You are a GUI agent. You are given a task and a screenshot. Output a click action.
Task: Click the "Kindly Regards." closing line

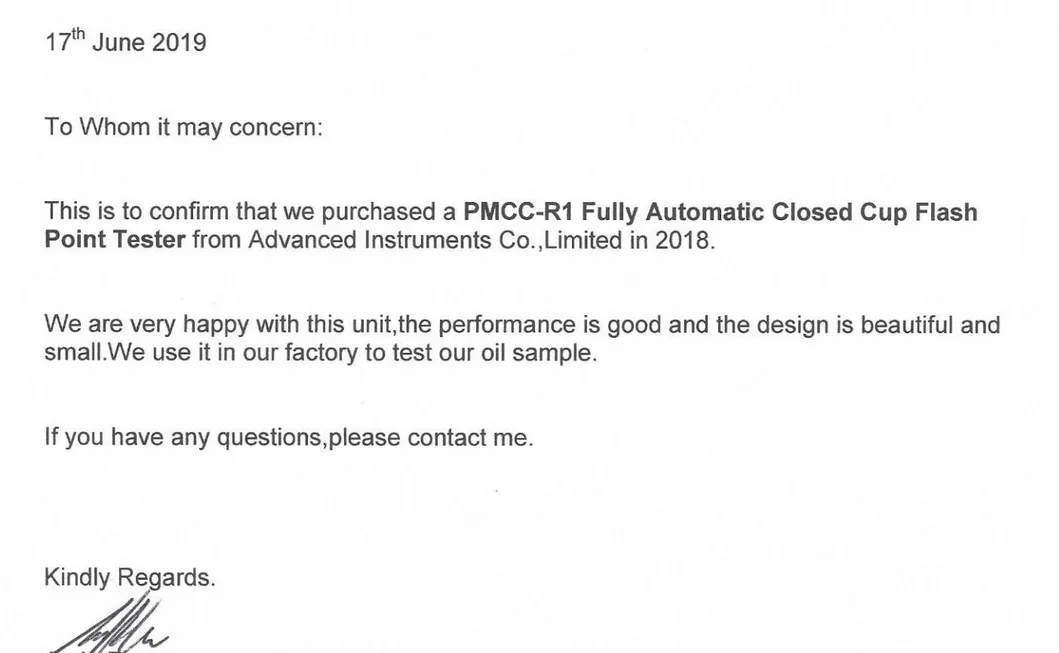click(x=129, y=578)
